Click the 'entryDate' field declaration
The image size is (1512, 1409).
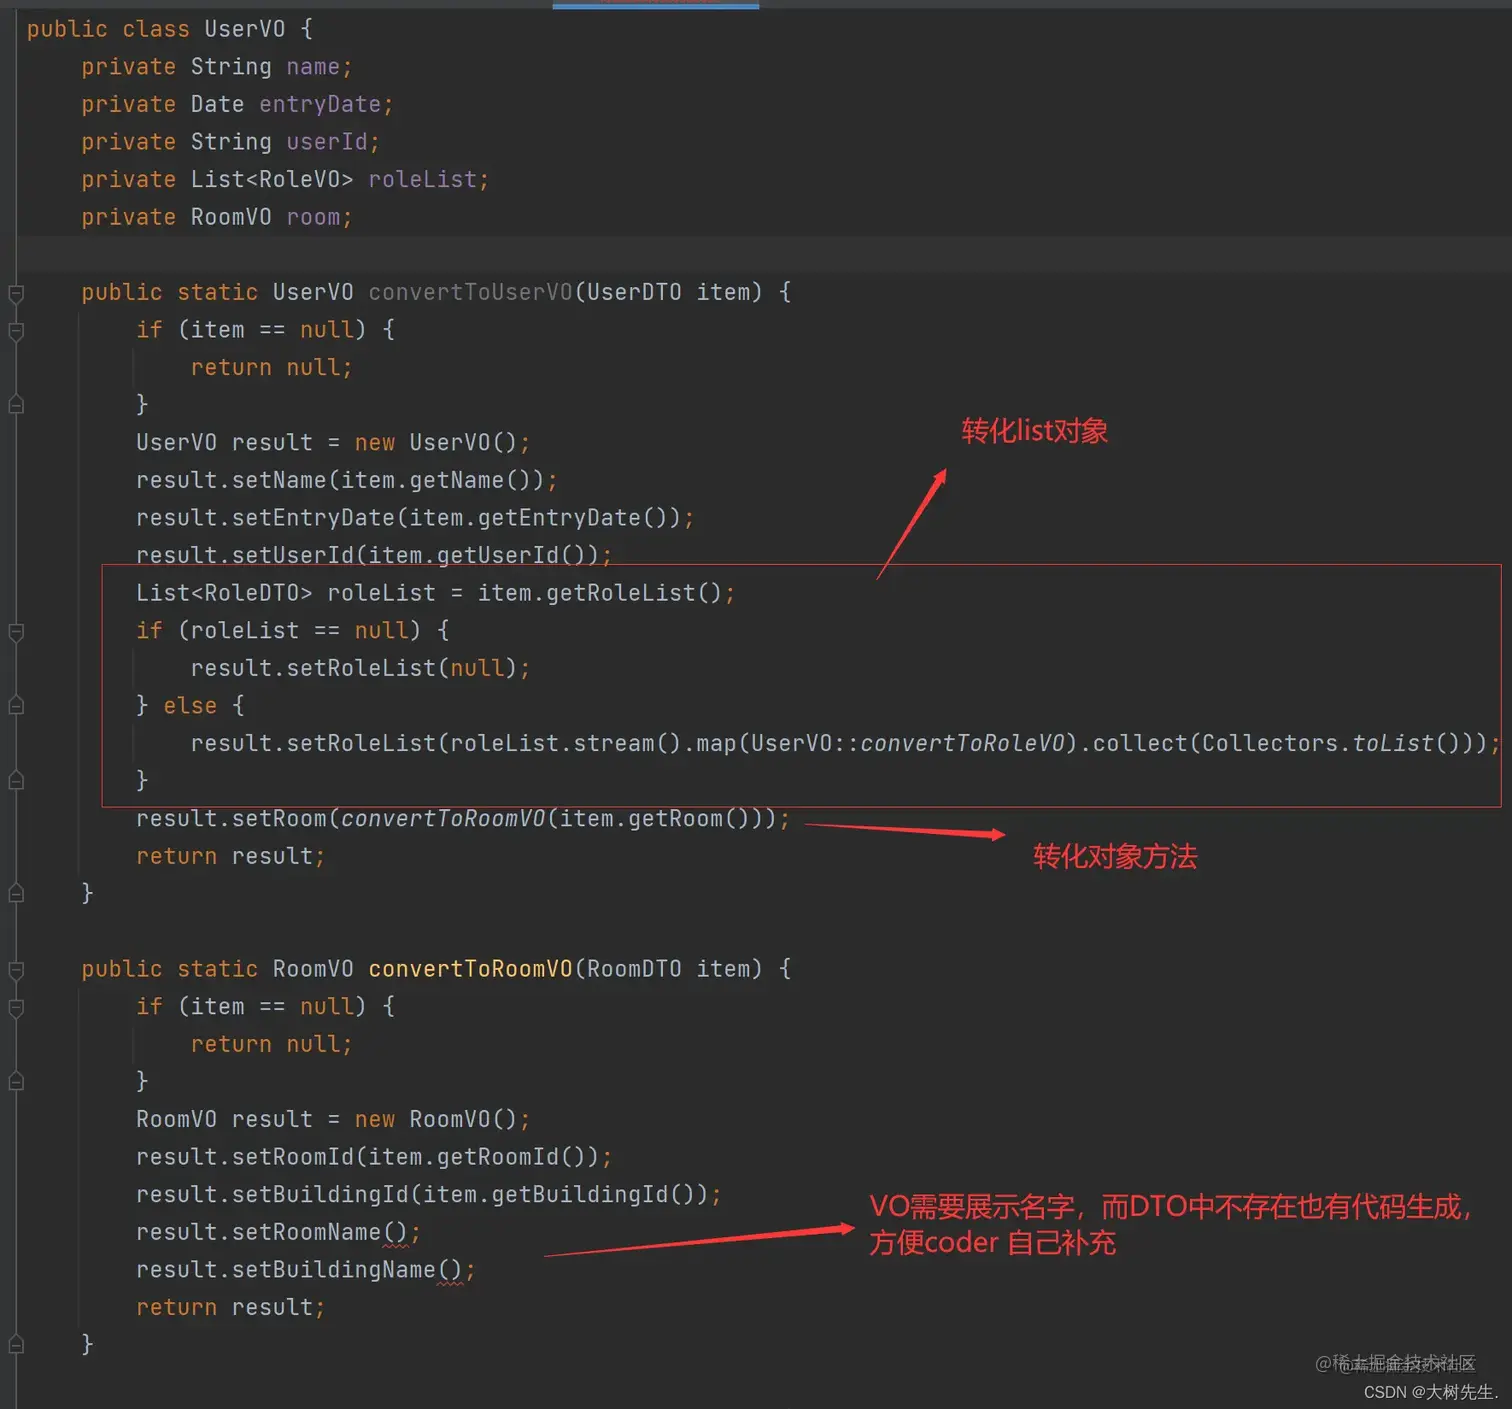pyautogui.click(x=320, y=105)
